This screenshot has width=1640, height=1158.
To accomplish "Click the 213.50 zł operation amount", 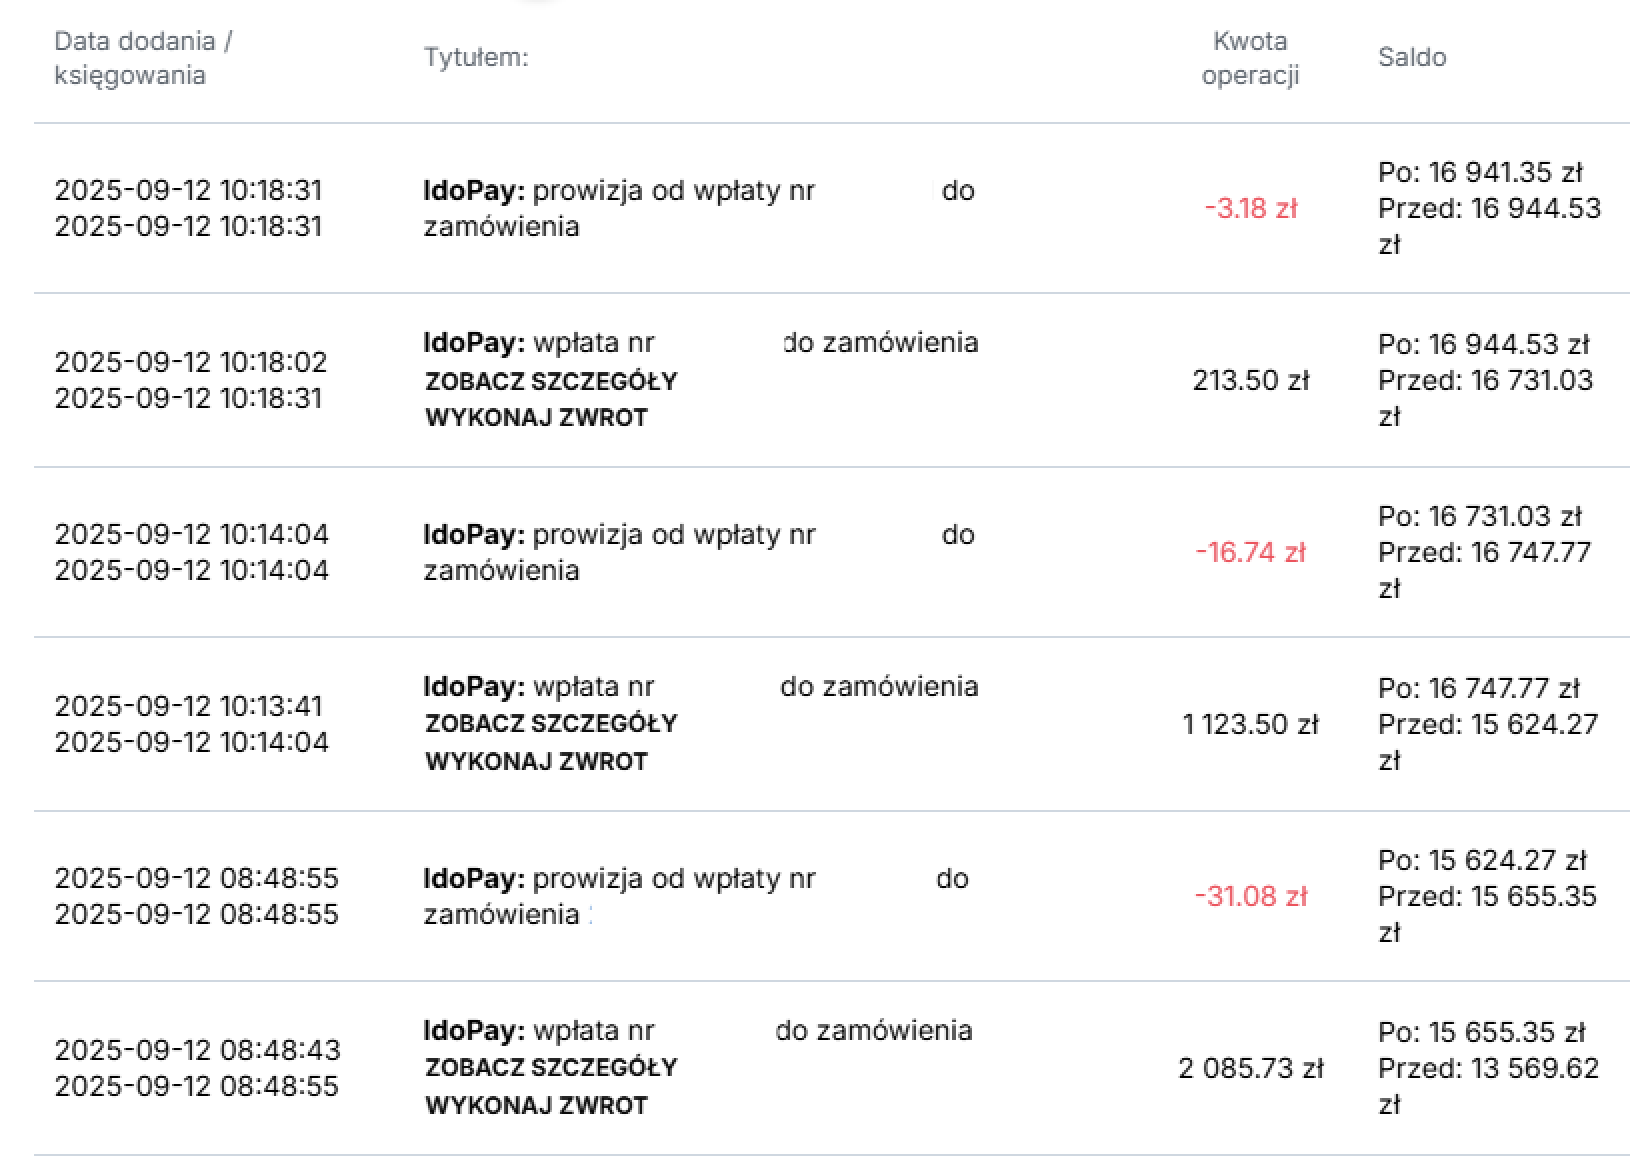I will (x=1250, y=381).
